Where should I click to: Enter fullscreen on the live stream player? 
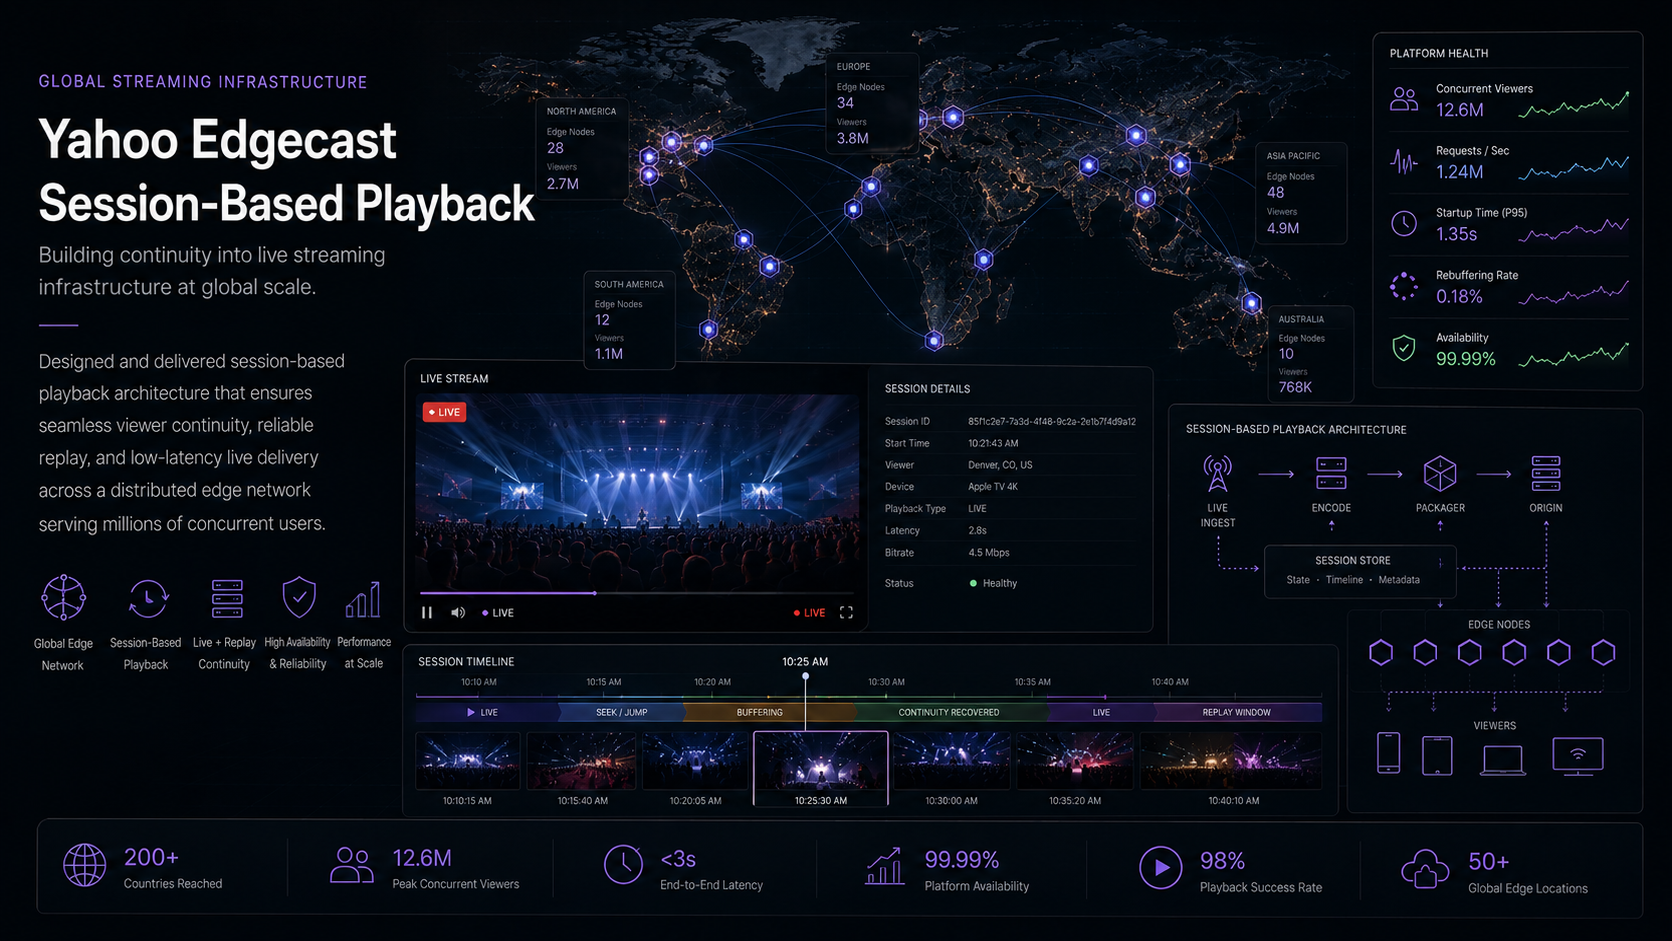point(846,612)
